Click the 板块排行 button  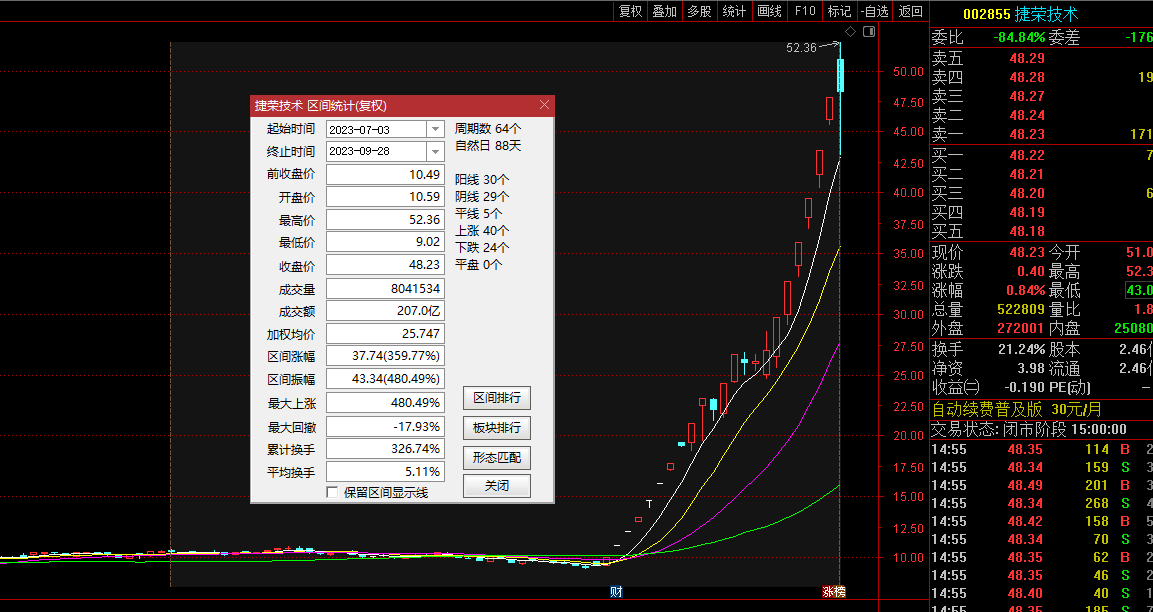click(x=496, y=428)
